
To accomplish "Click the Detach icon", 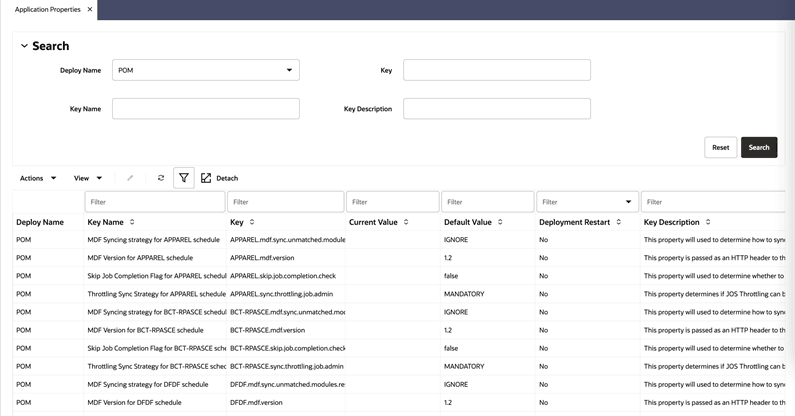I will [206, 178].
